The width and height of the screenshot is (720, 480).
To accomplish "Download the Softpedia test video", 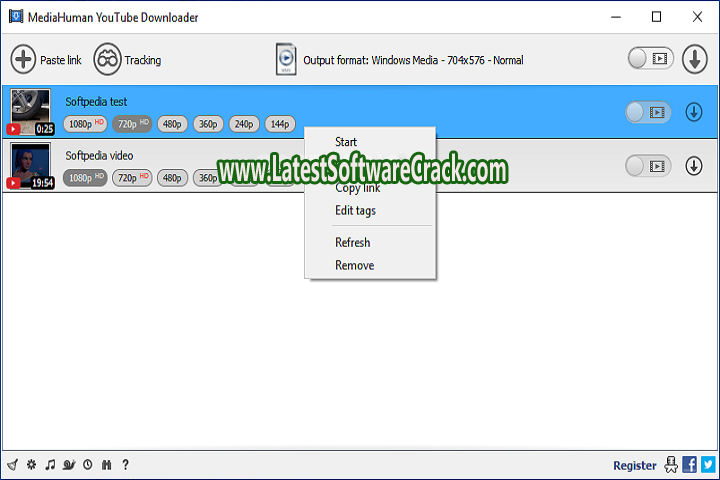I will (694, 112).
